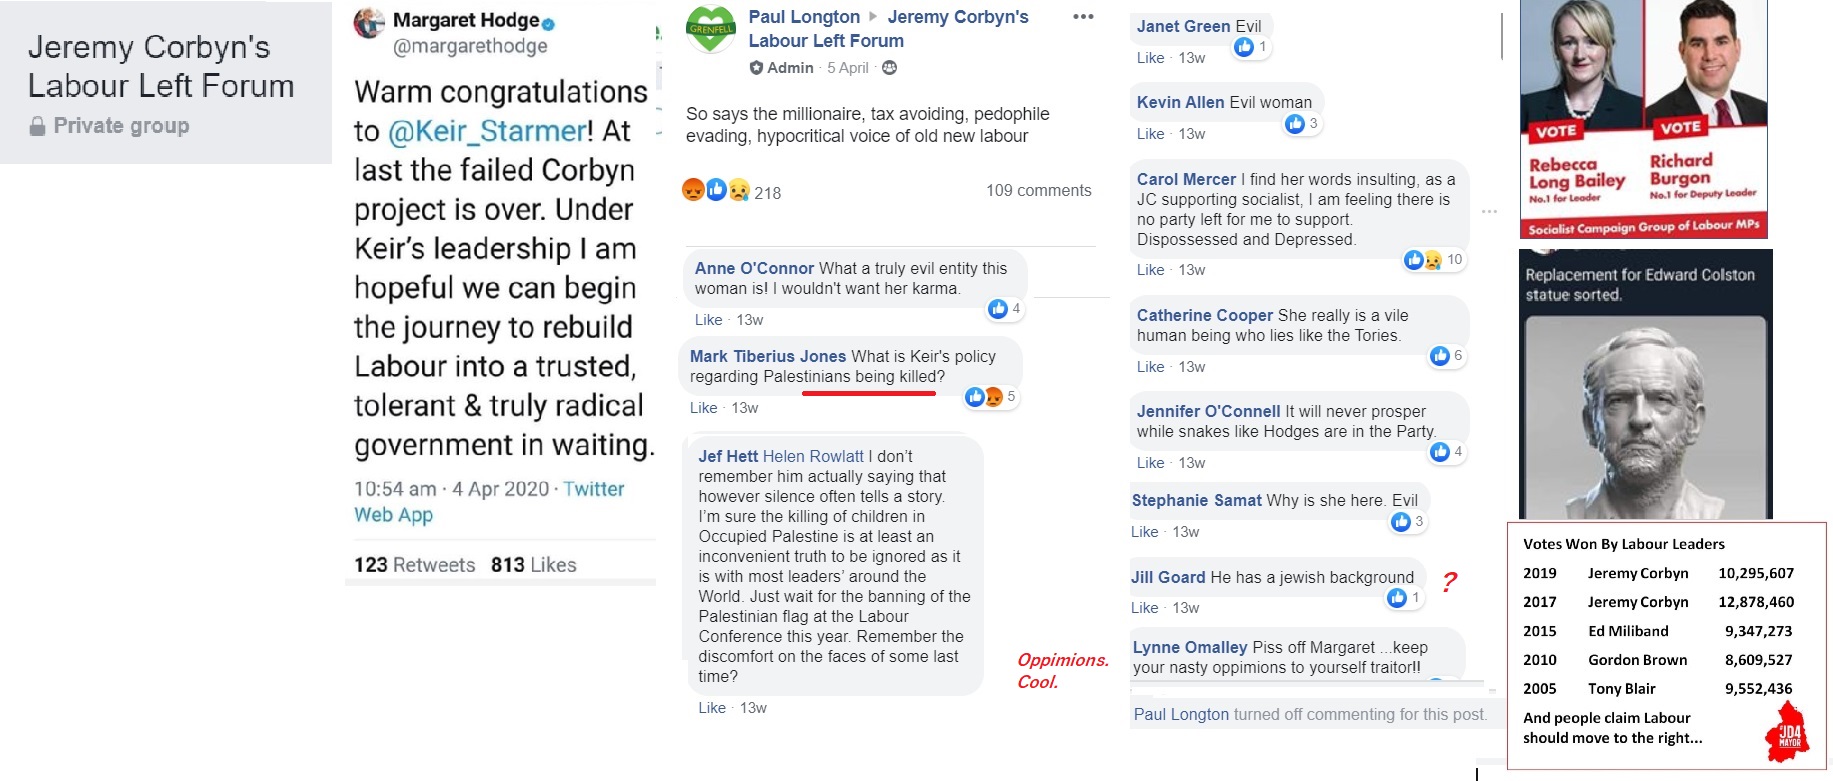Open the @Keir_Starmer mention link
1833x781 pixels.
click(x=490, y=131)
